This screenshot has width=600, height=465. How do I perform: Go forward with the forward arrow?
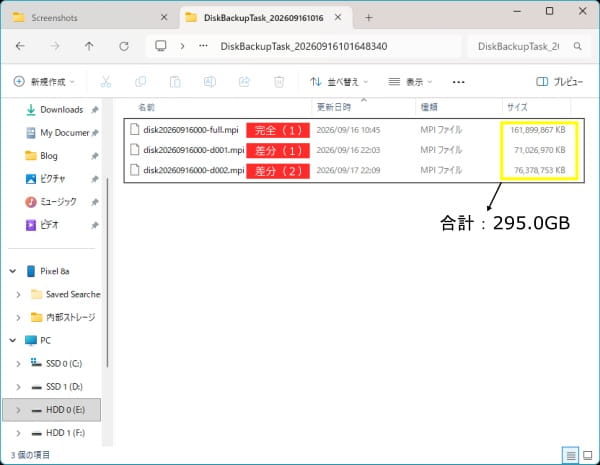click(55, 46)
